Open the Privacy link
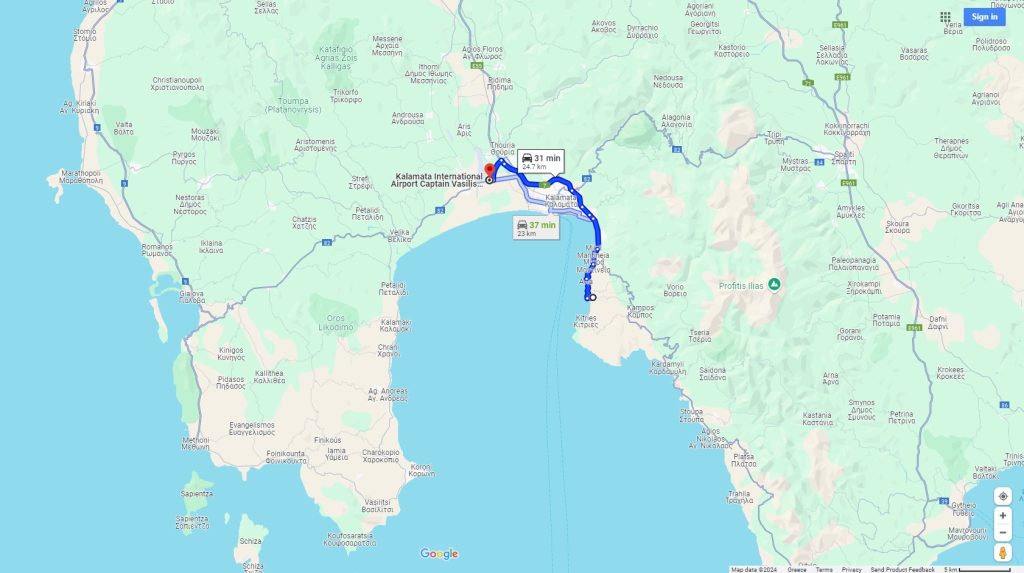This screenshot has height=573, width=1024. tap(852, 570)
